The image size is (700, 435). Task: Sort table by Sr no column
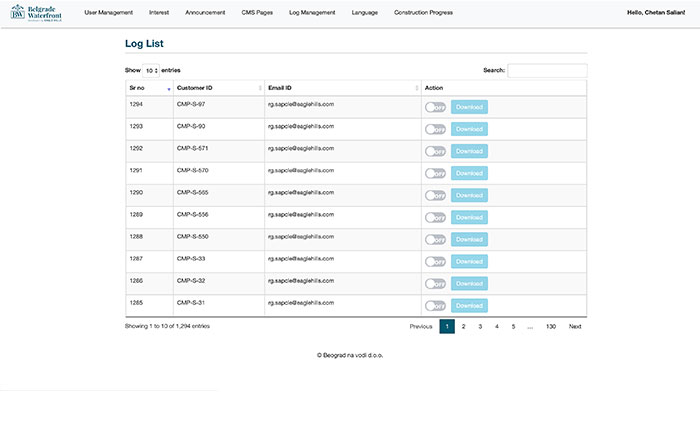[x=150, y=88]
